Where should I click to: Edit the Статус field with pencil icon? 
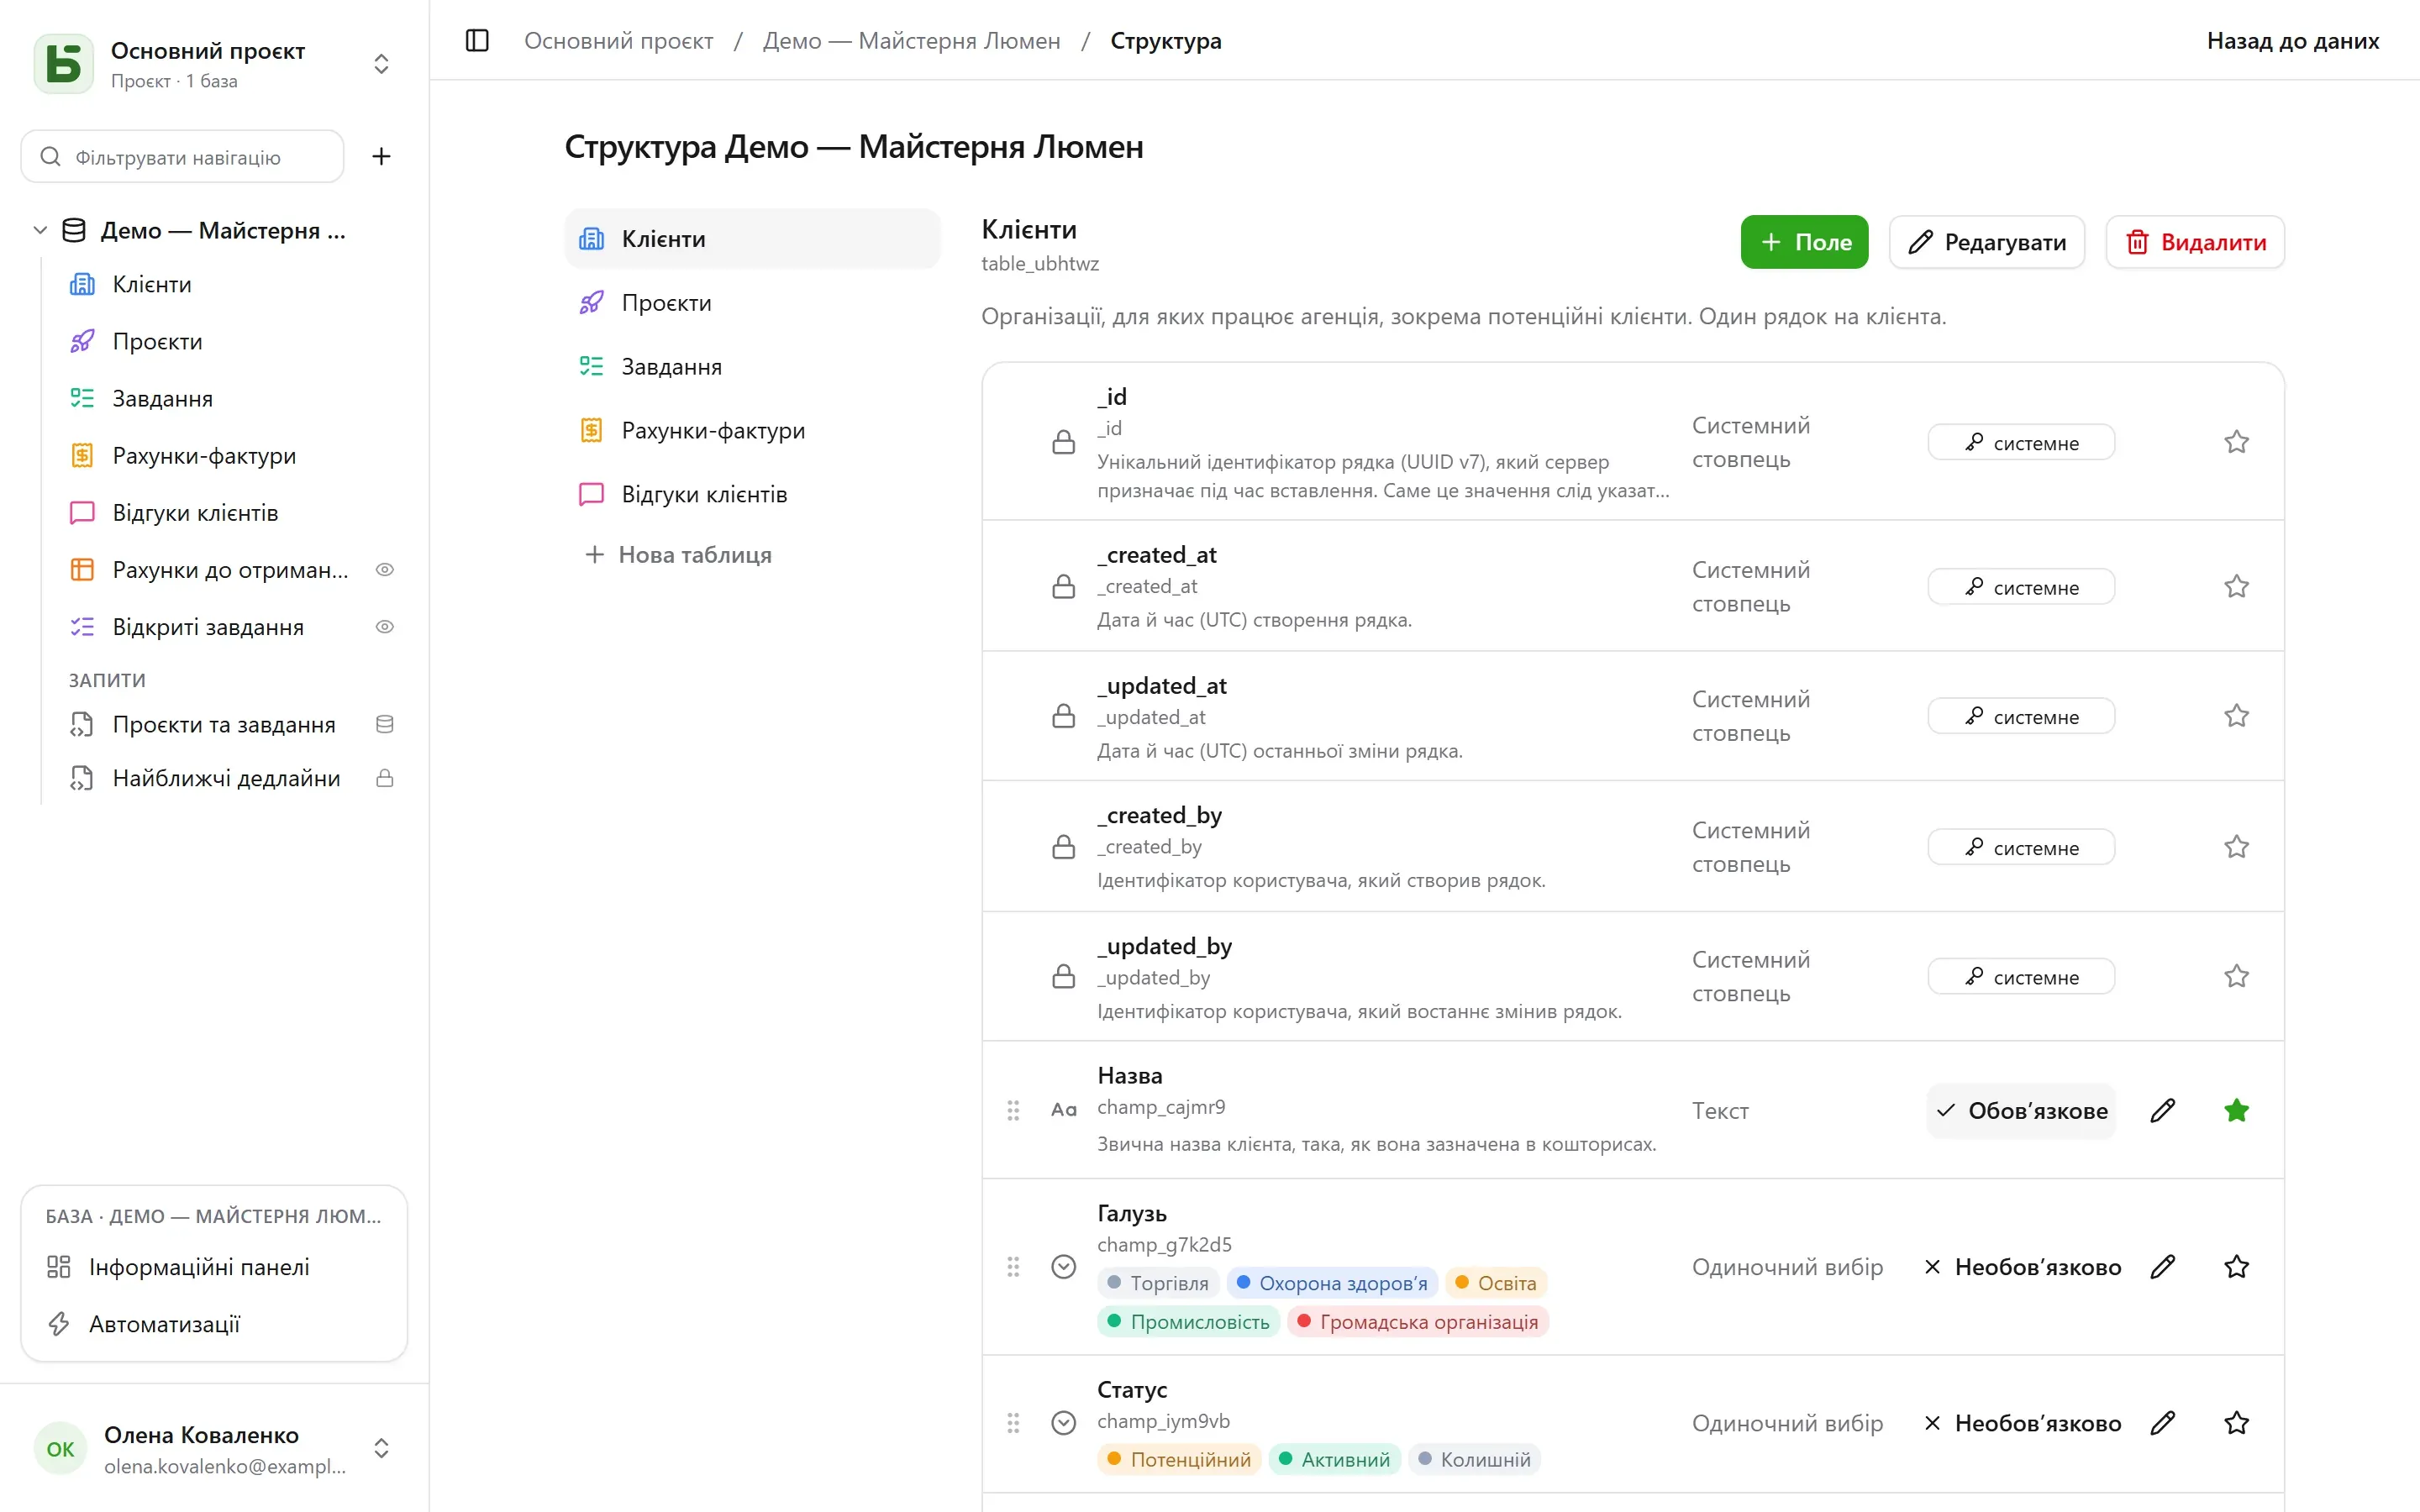[2162, 1423]
